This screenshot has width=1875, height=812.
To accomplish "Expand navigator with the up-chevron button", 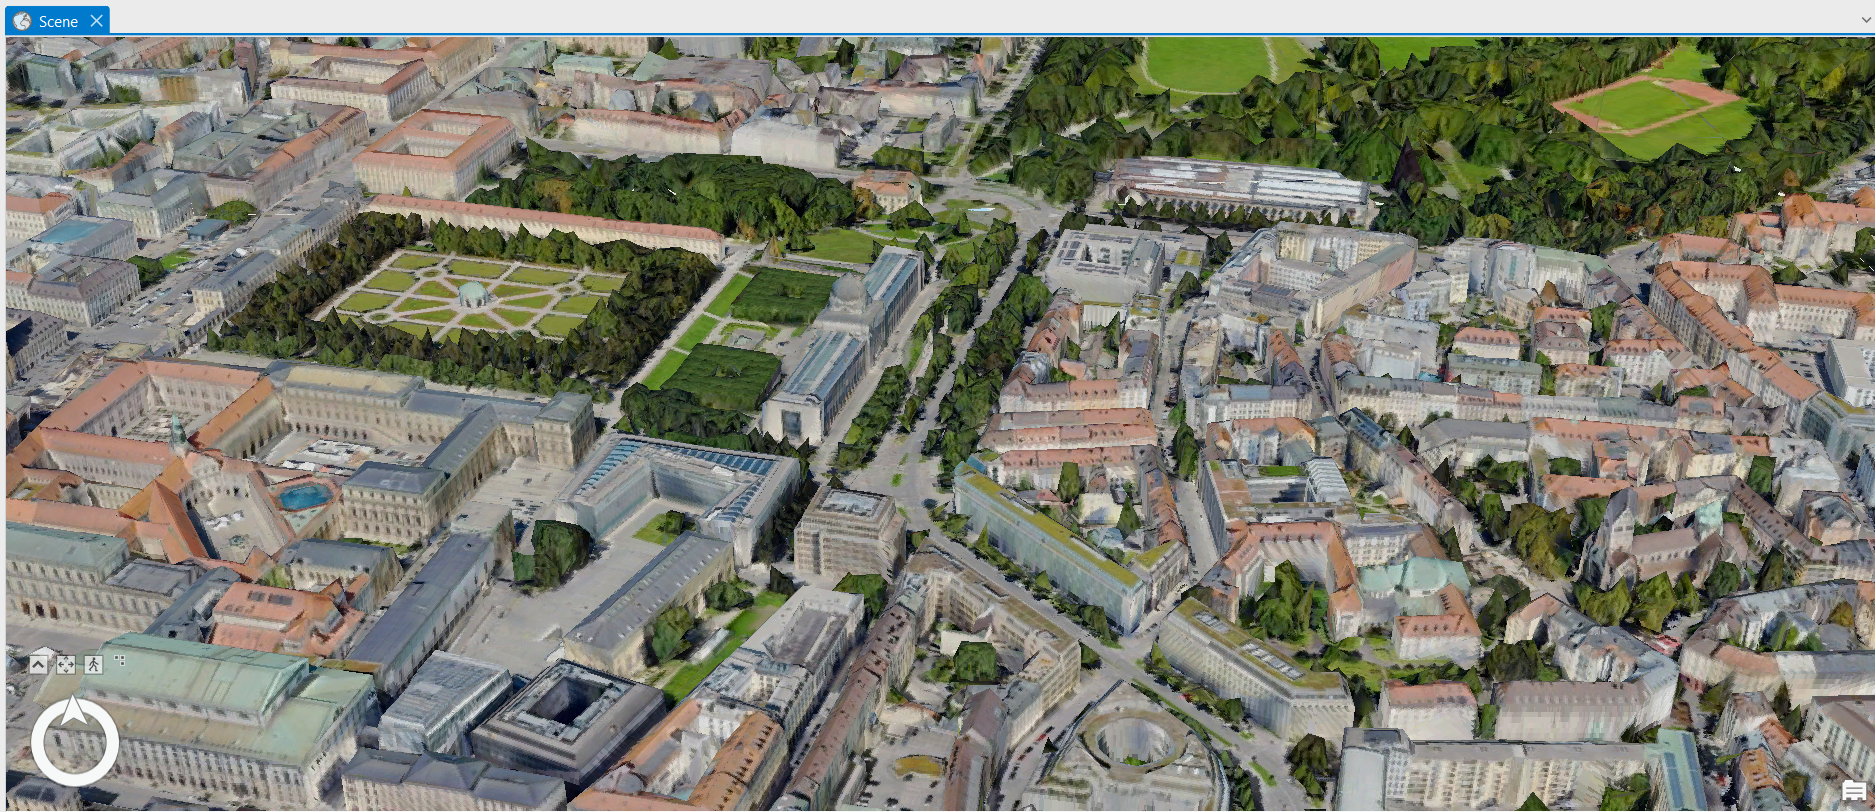I will (x=38, y=664).
